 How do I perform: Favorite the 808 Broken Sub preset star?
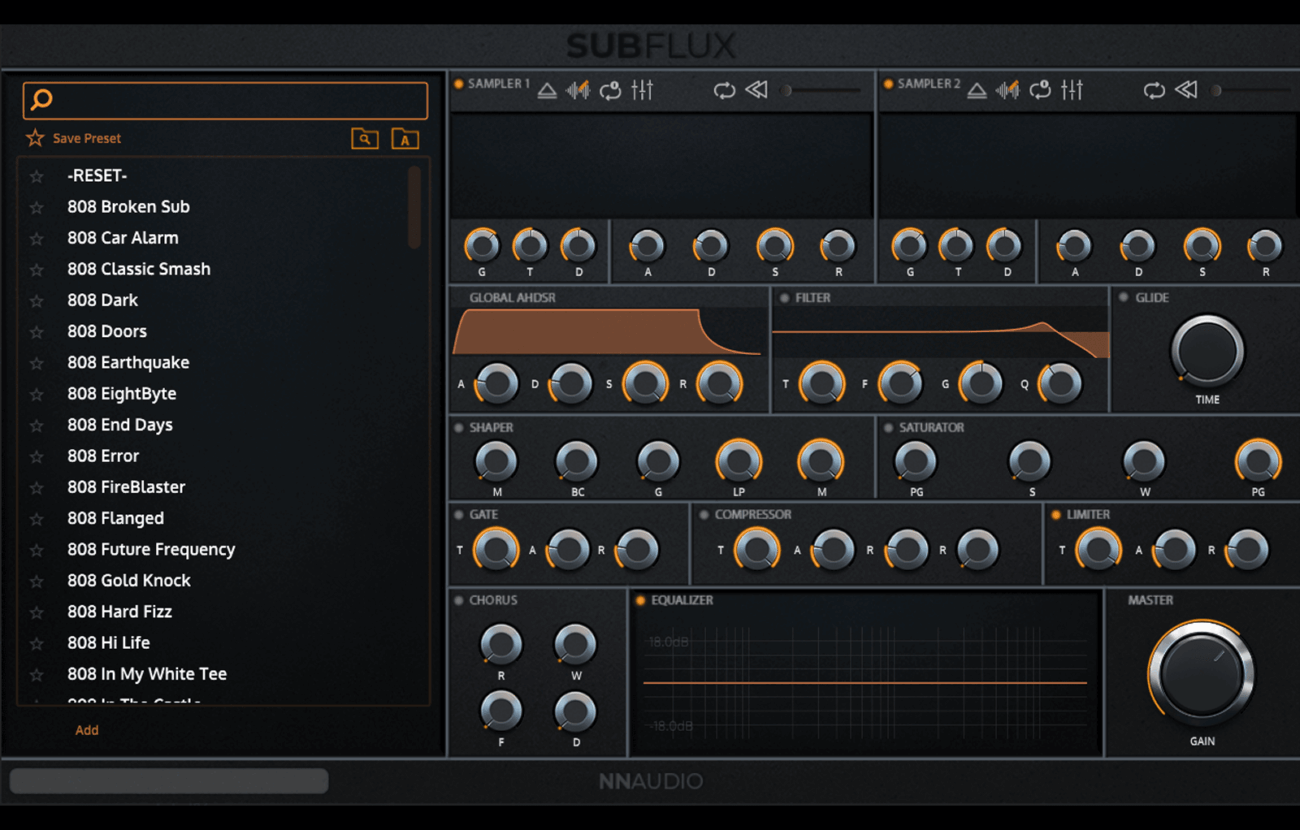click(x=37, y=207)
